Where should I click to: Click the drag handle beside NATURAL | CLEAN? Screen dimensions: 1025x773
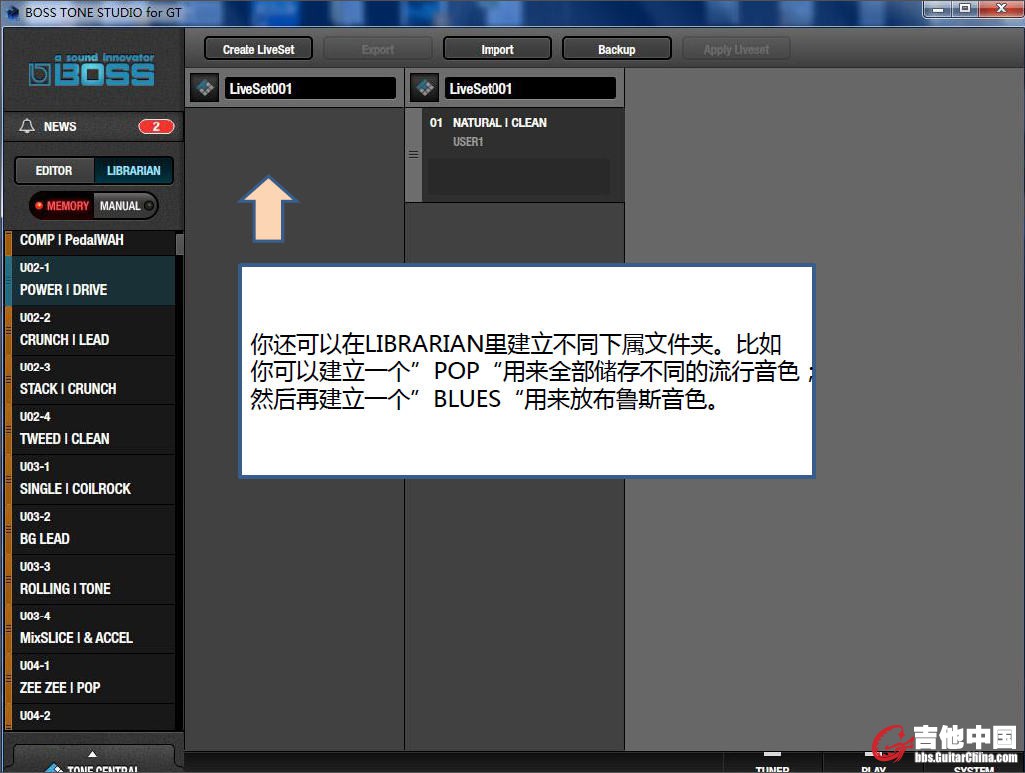413,155
